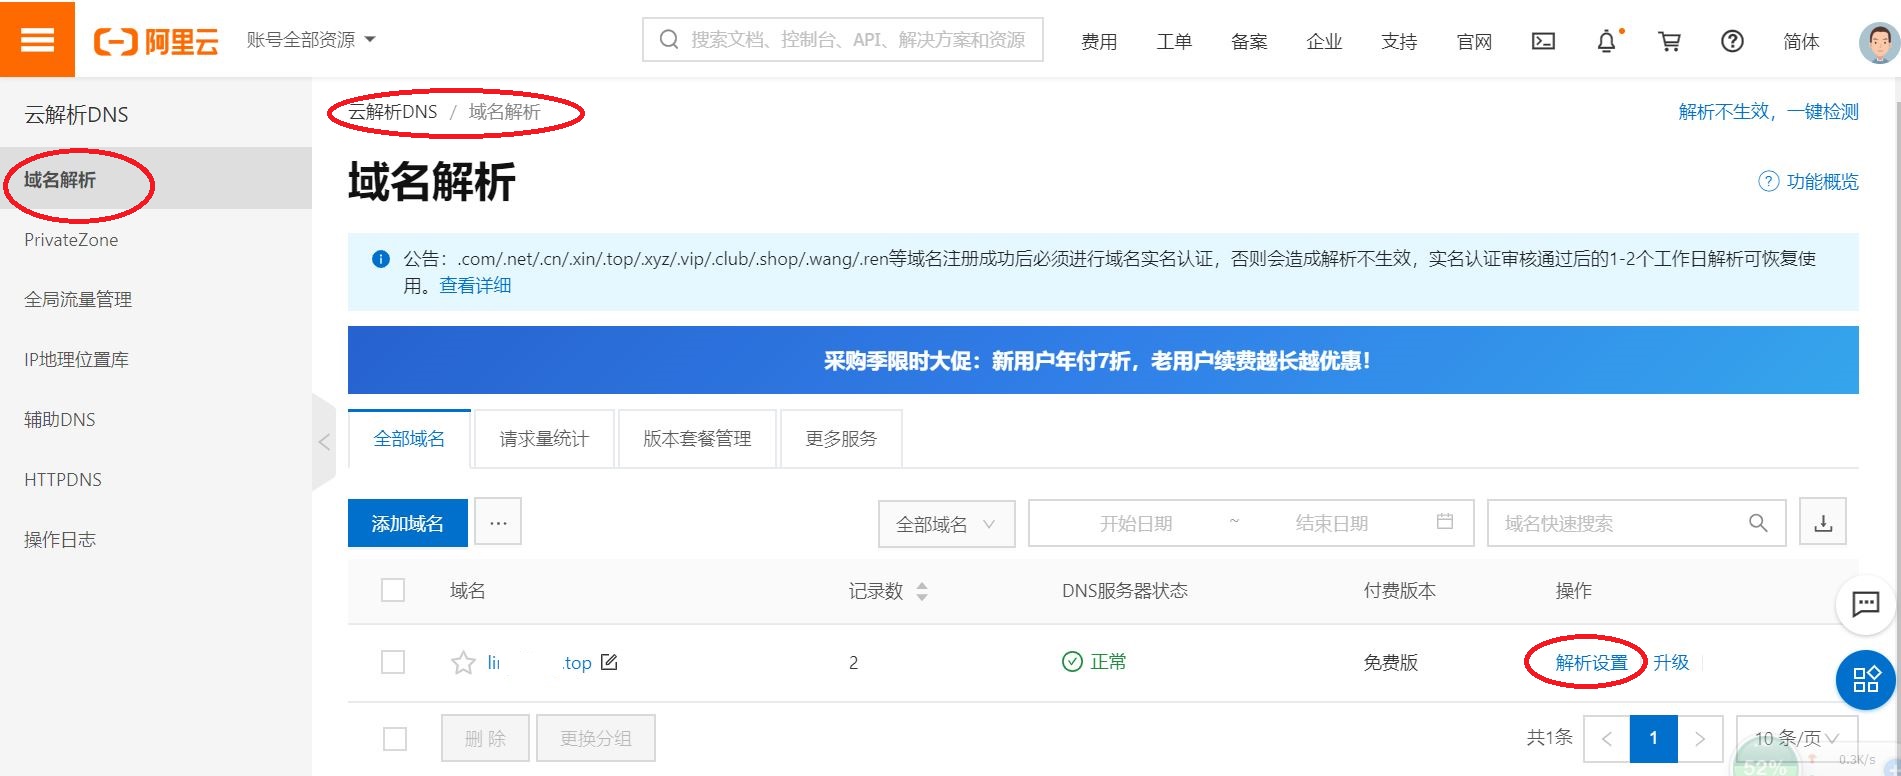The height and width of the screenshot is (776, 1901).
Task: Click the 删除 button
Action: 486,739
